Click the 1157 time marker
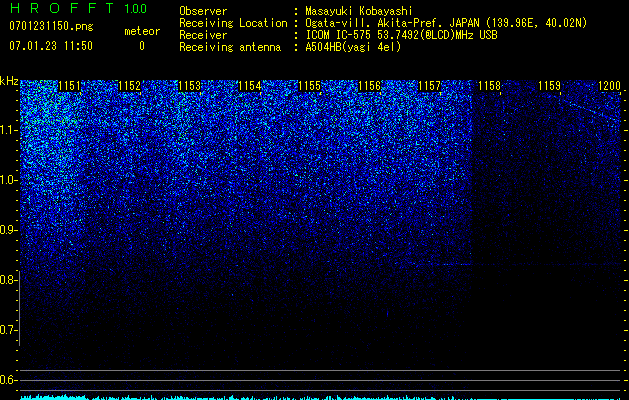Viewport: 629px width, 400px height. click(430, 86)
